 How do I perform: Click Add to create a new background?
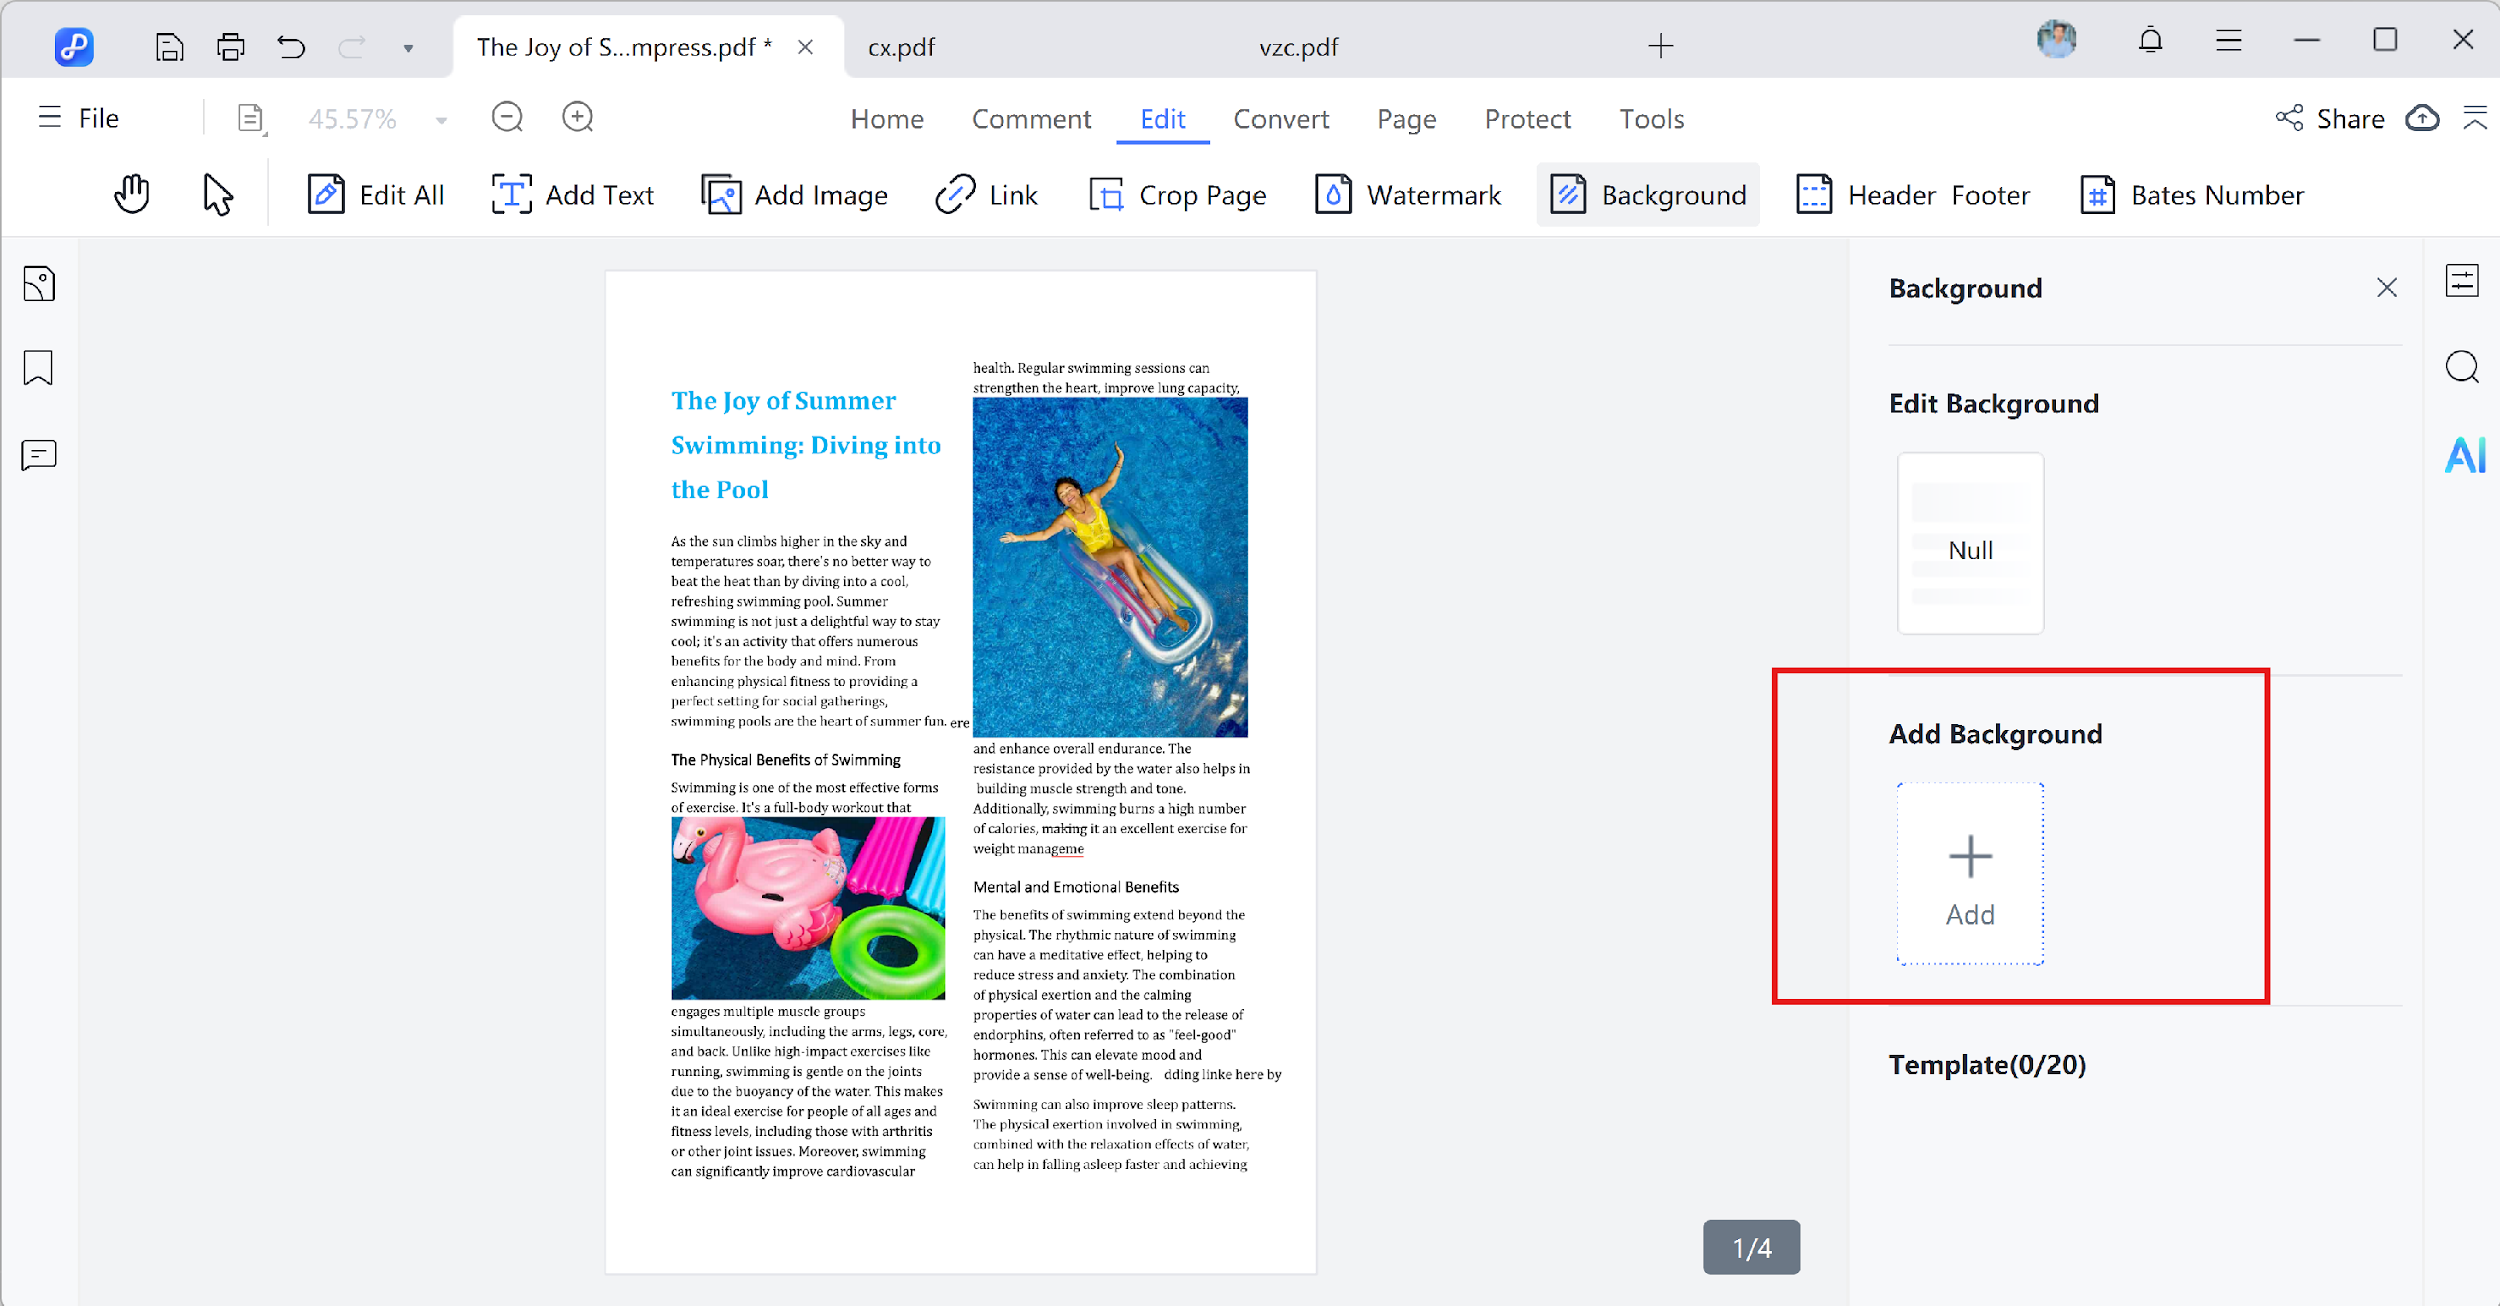click(x=1970, y=874)
